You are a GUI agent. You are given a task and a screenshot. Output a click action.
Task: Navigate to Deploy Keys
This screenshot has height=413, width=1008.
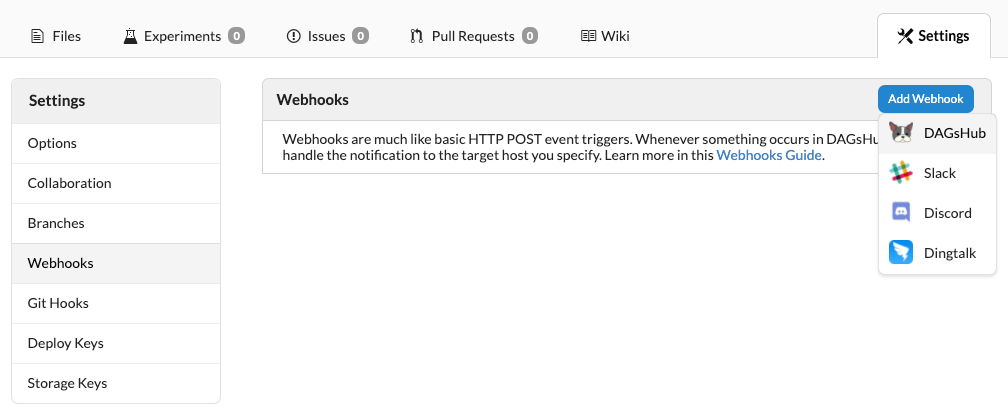point(65,343)
